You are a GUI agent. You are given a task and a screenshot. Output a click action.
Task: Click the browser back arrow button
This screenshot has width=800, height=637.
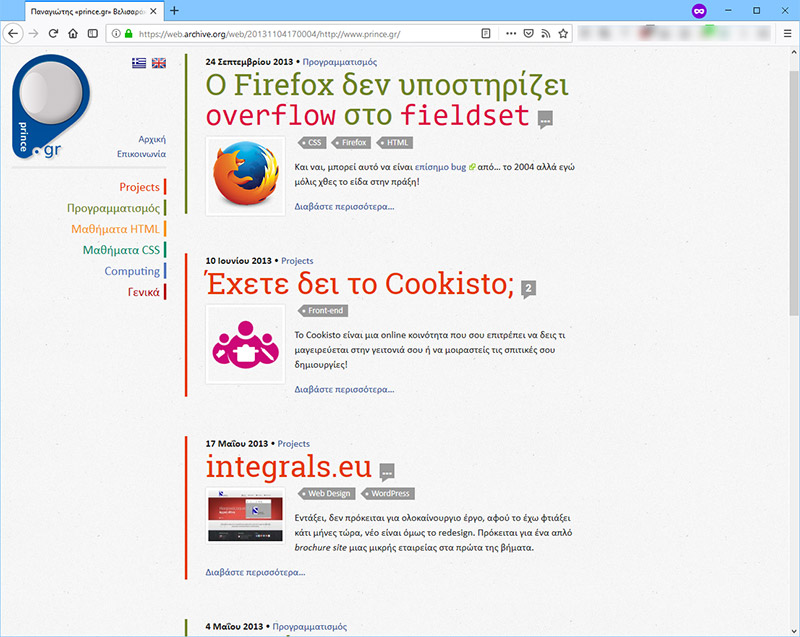tap(13, 33)
